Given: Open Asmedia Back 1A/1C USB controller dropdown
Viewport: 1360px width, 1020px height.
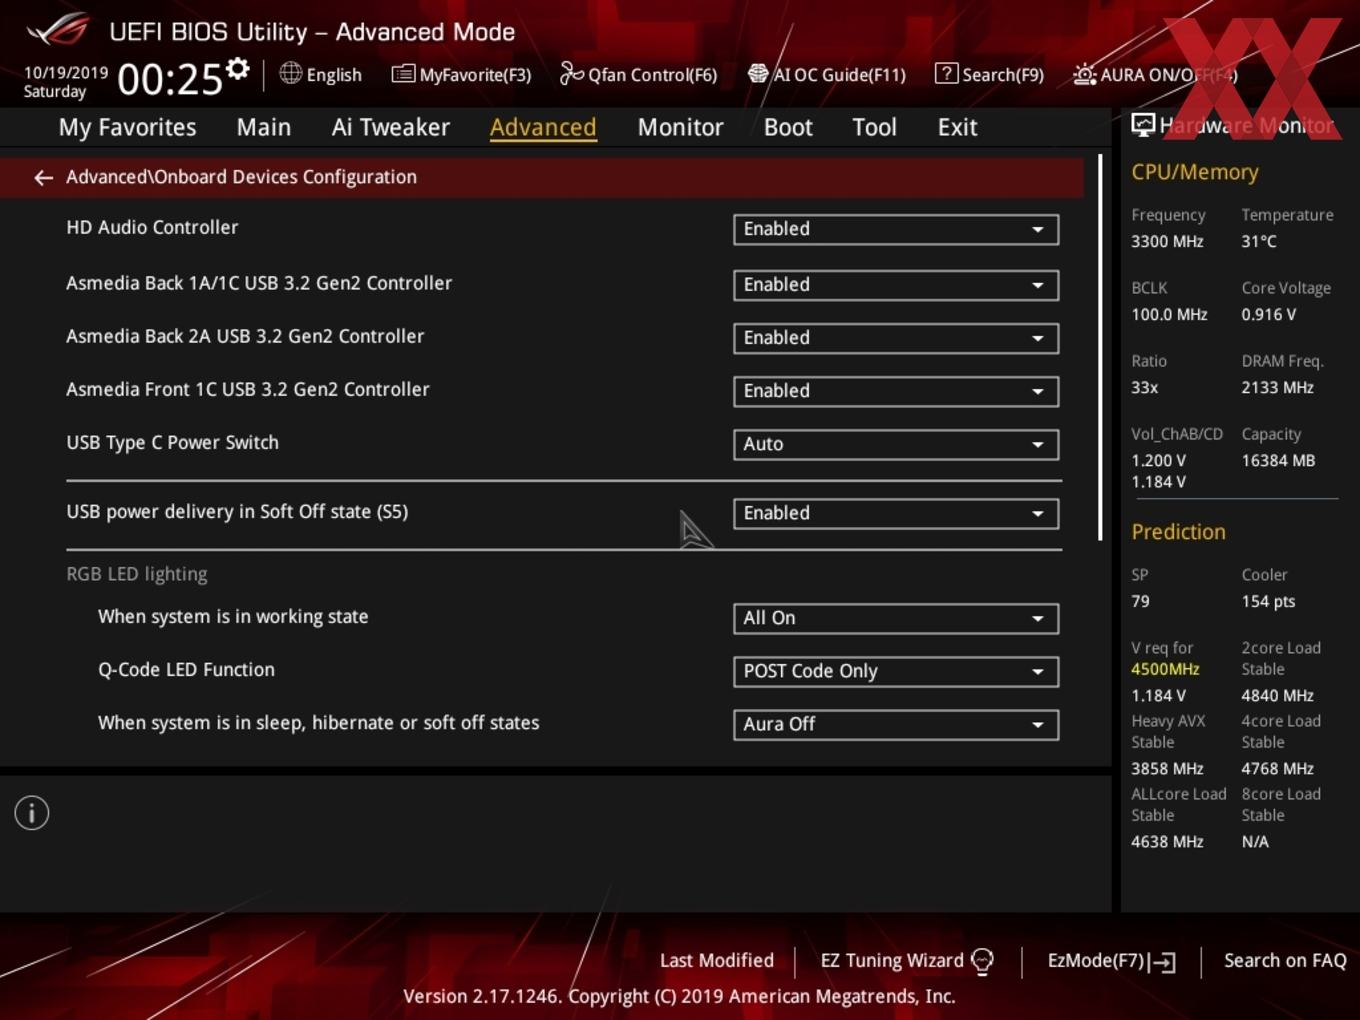Looking at the screenshot, I should tap(896, 285).
